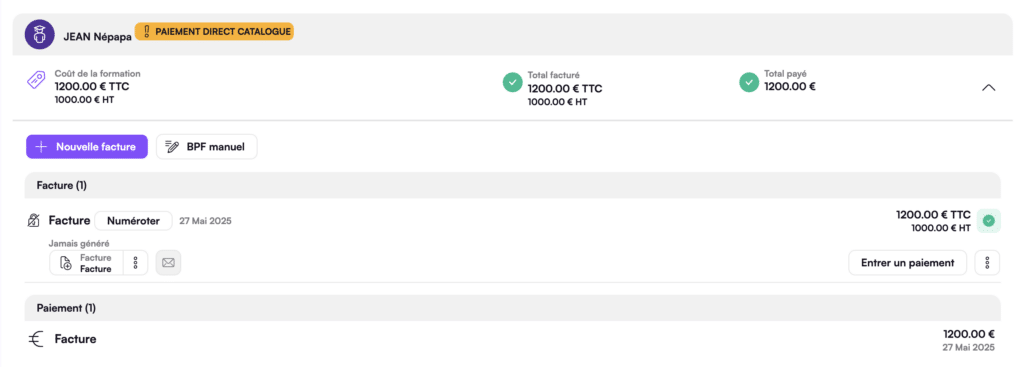Create a new invoice with Nouvelle facture

point(87,147)
